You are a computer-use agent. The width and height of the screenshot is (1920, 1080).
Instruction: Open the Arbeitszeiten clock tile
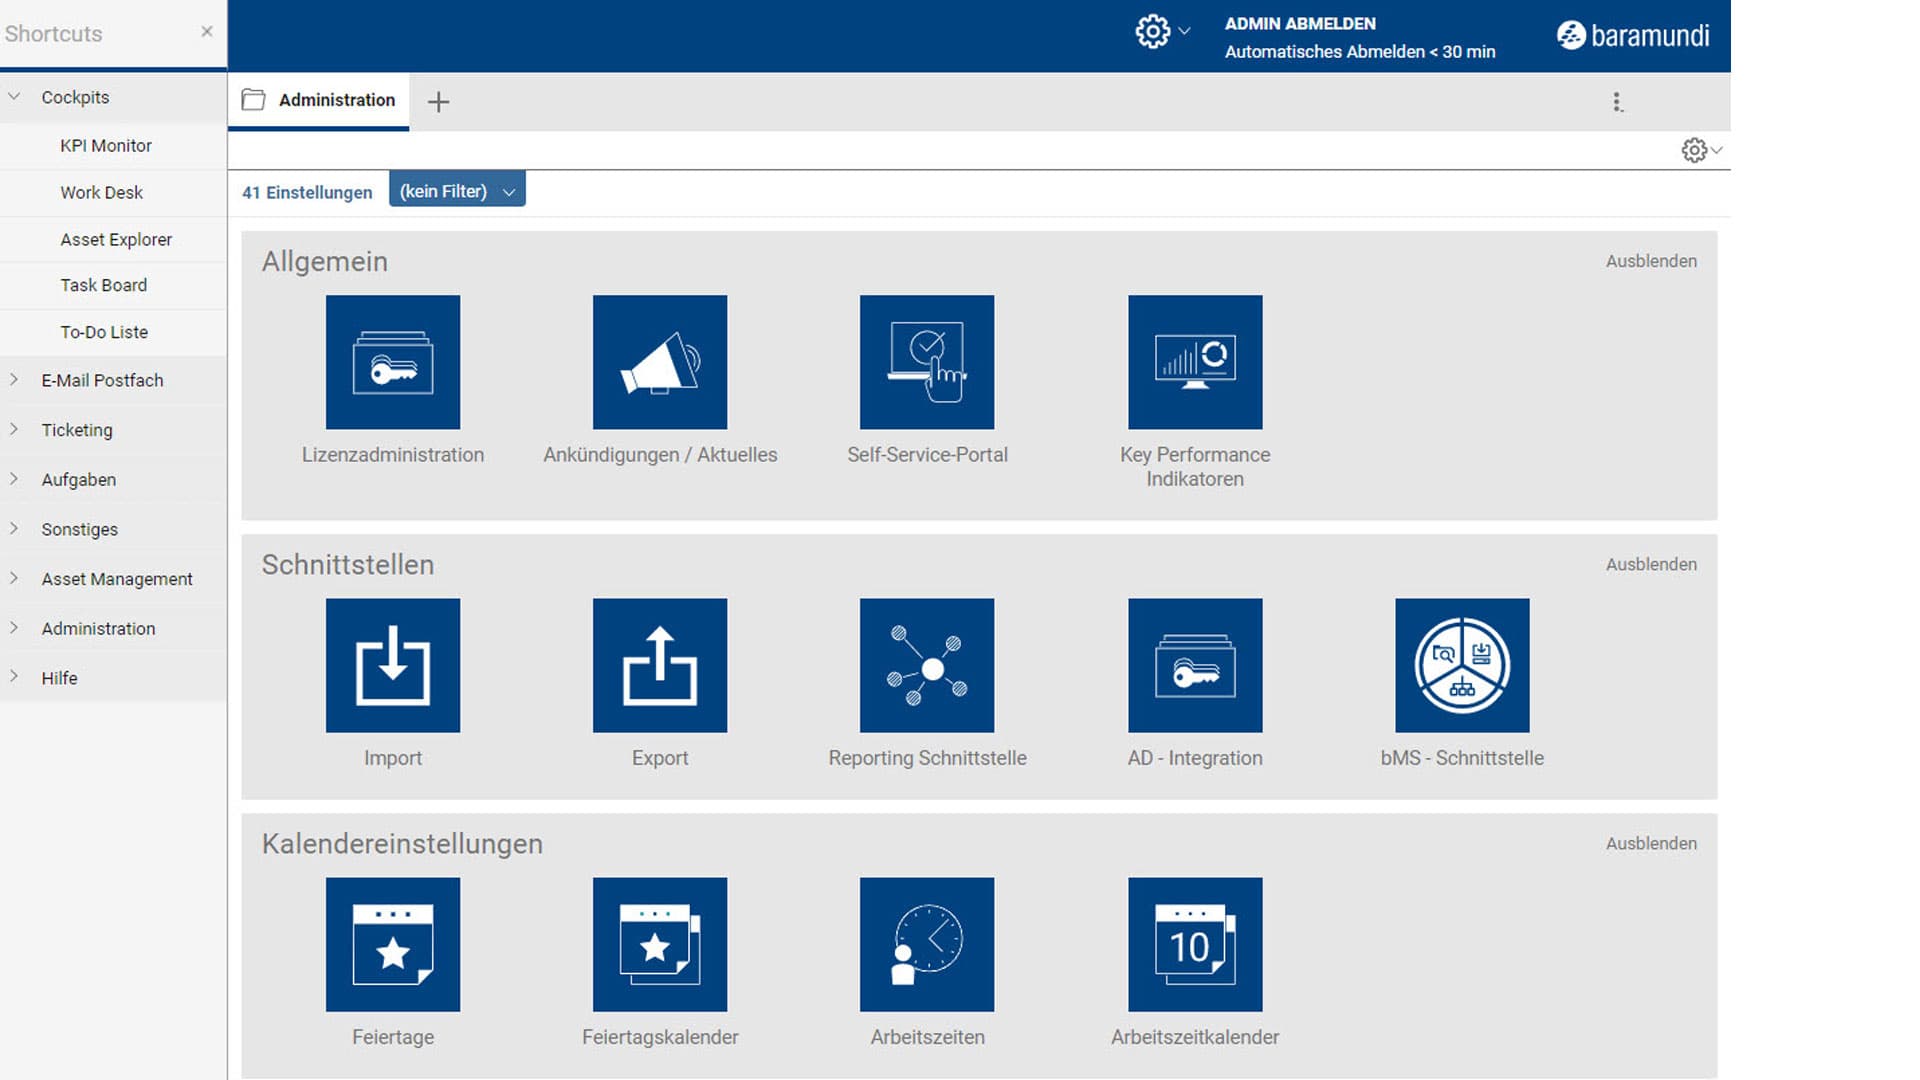927,944
